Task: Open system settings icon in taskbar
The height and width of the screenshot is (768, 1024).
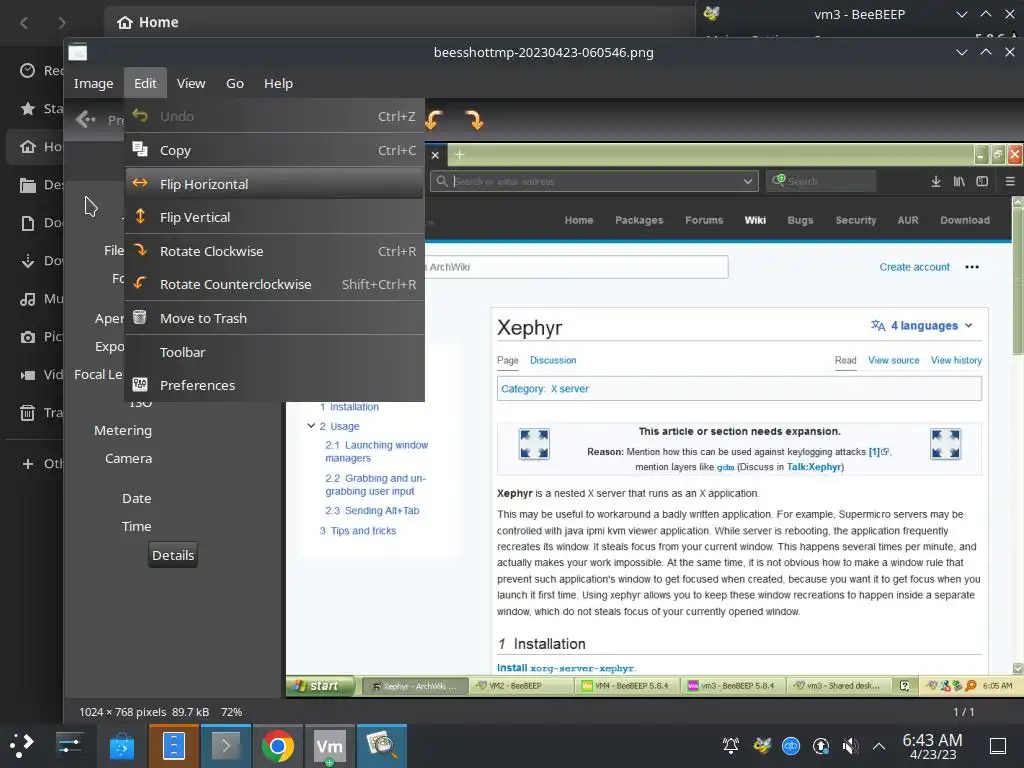Action: [x=69, y=745]
